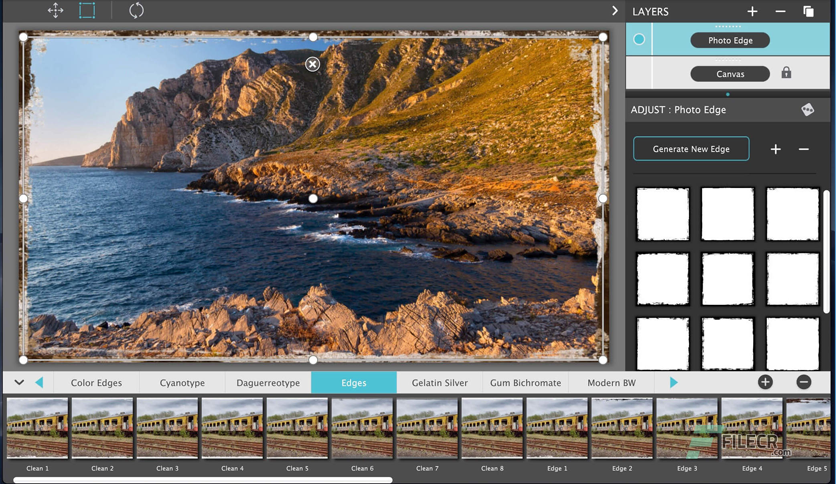
Task: Click the bottom-right corner transform handle
Action: (x=602, y=360)
